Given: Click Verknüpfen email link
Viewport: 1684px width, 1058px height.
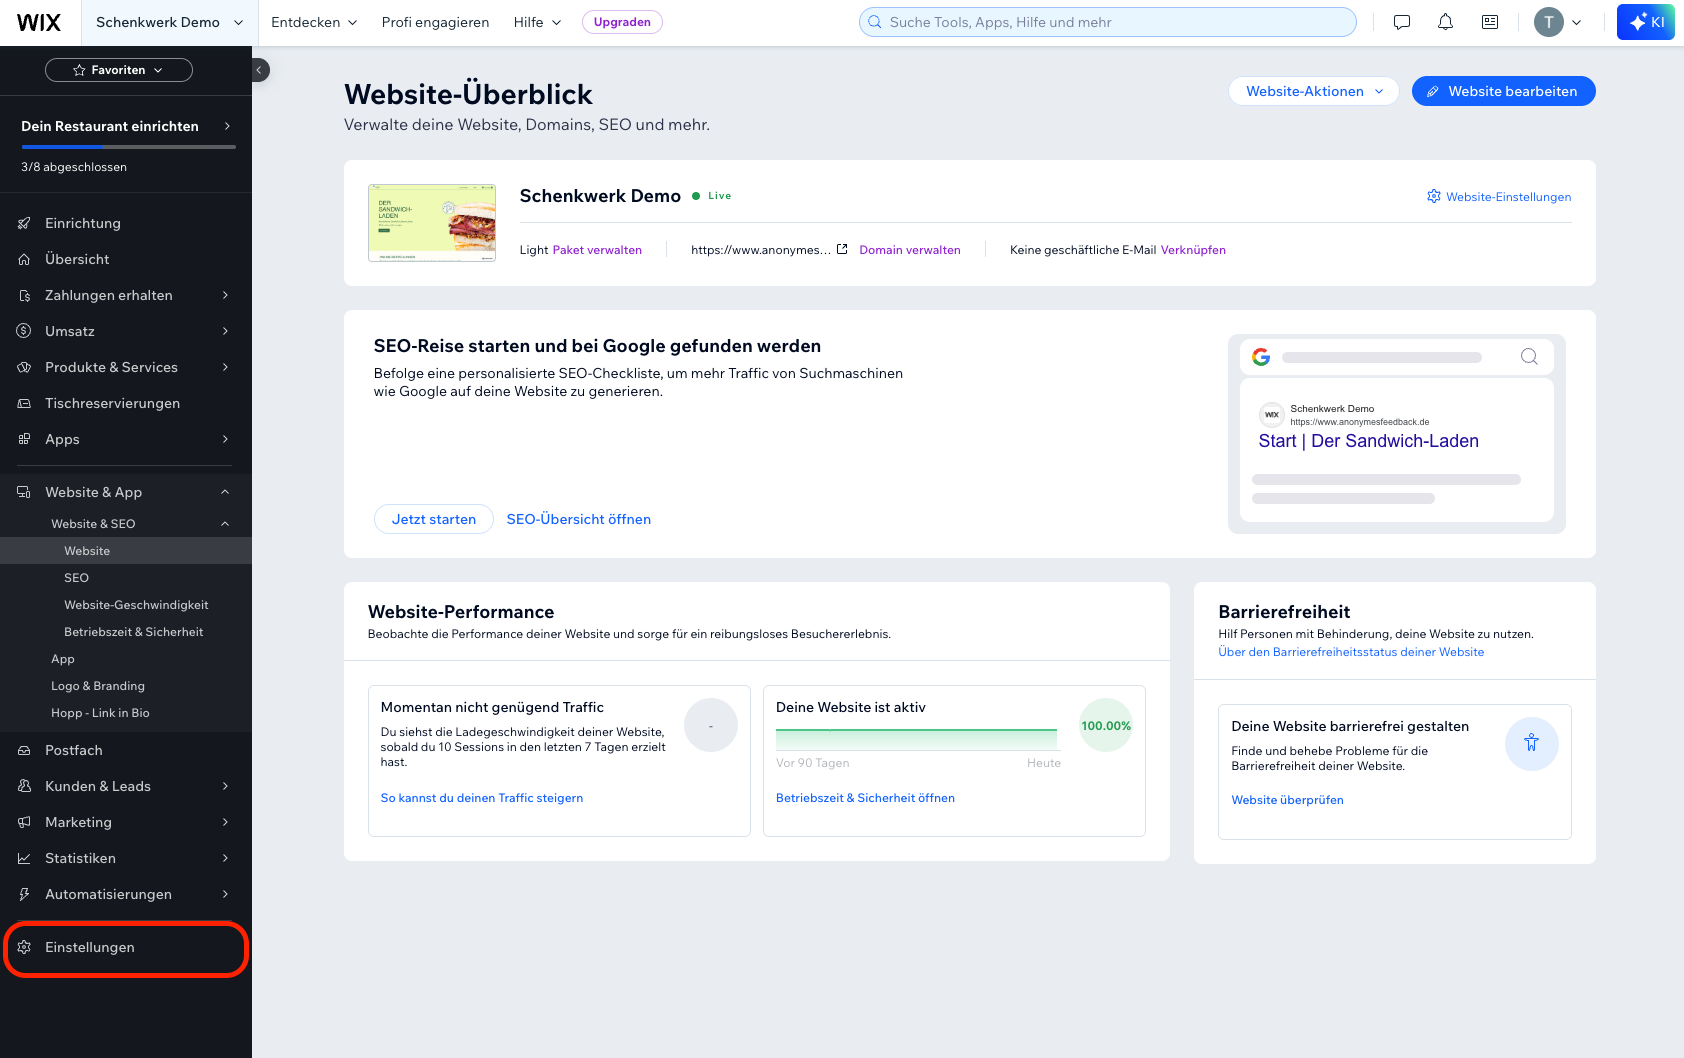Looking at the screenshot, I should (x=1193, y=250).
